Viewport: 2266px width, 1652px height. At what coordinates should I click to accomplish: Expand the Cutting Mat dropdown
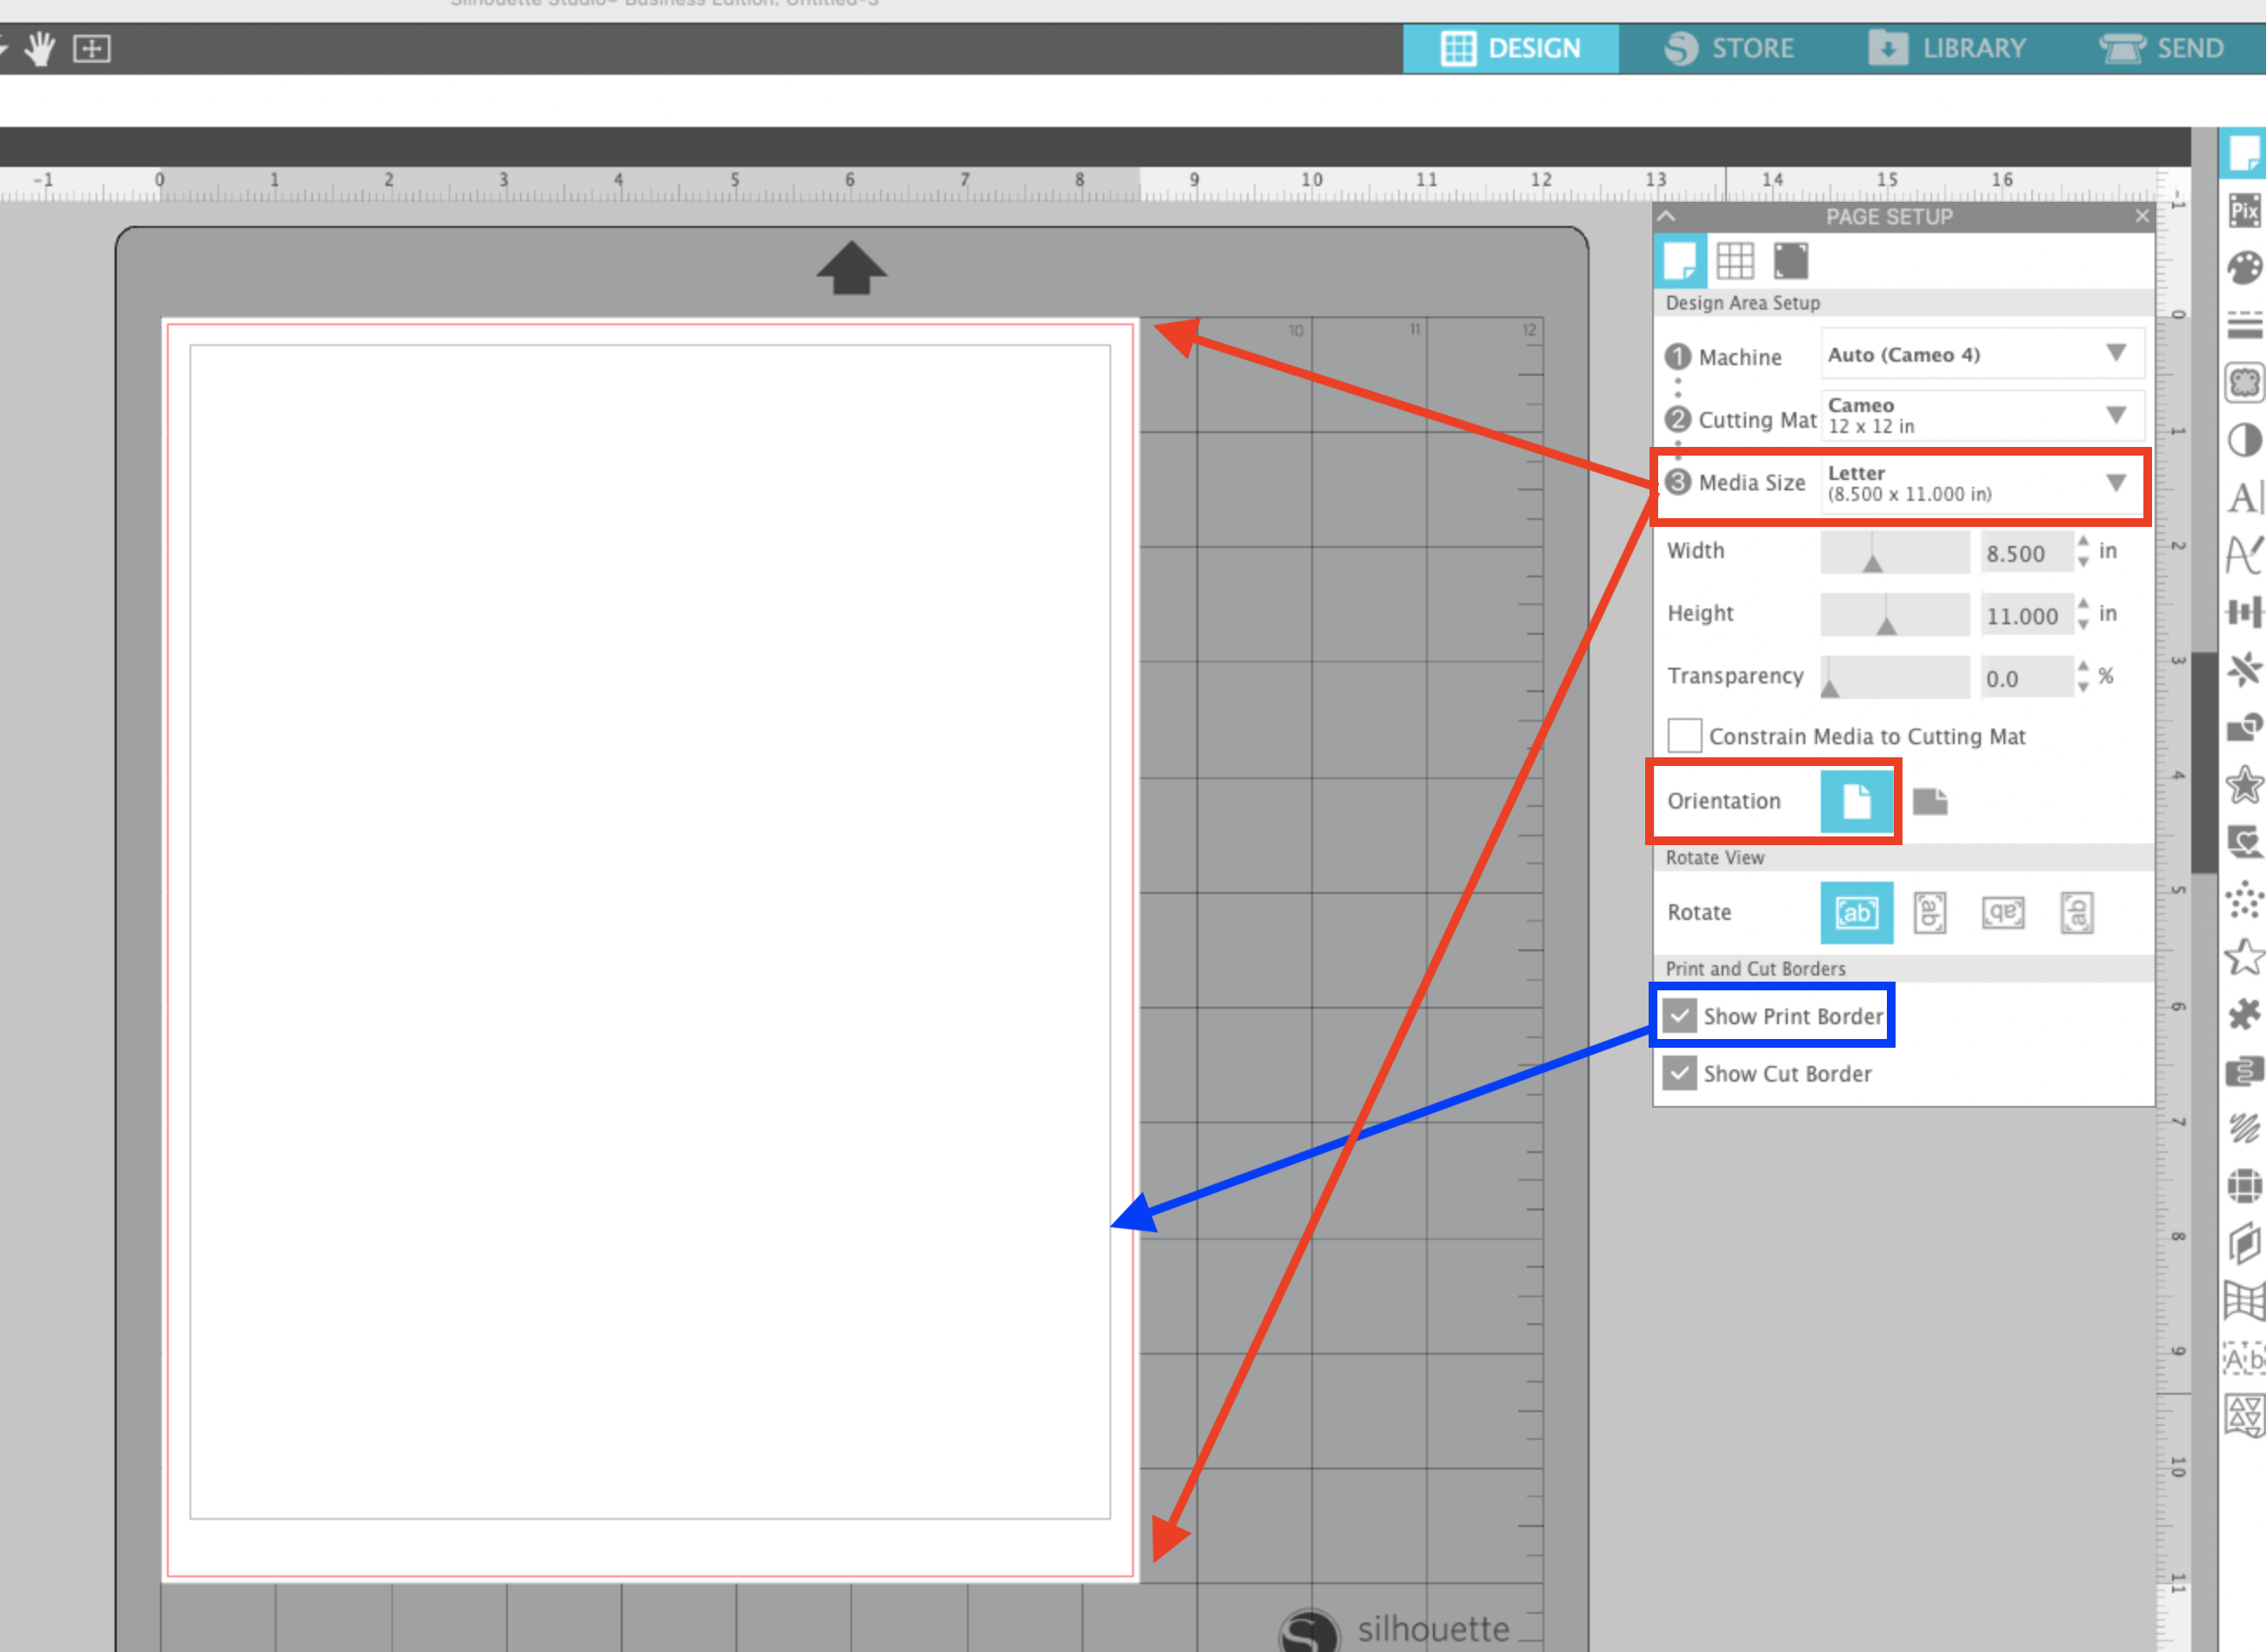1982,415
